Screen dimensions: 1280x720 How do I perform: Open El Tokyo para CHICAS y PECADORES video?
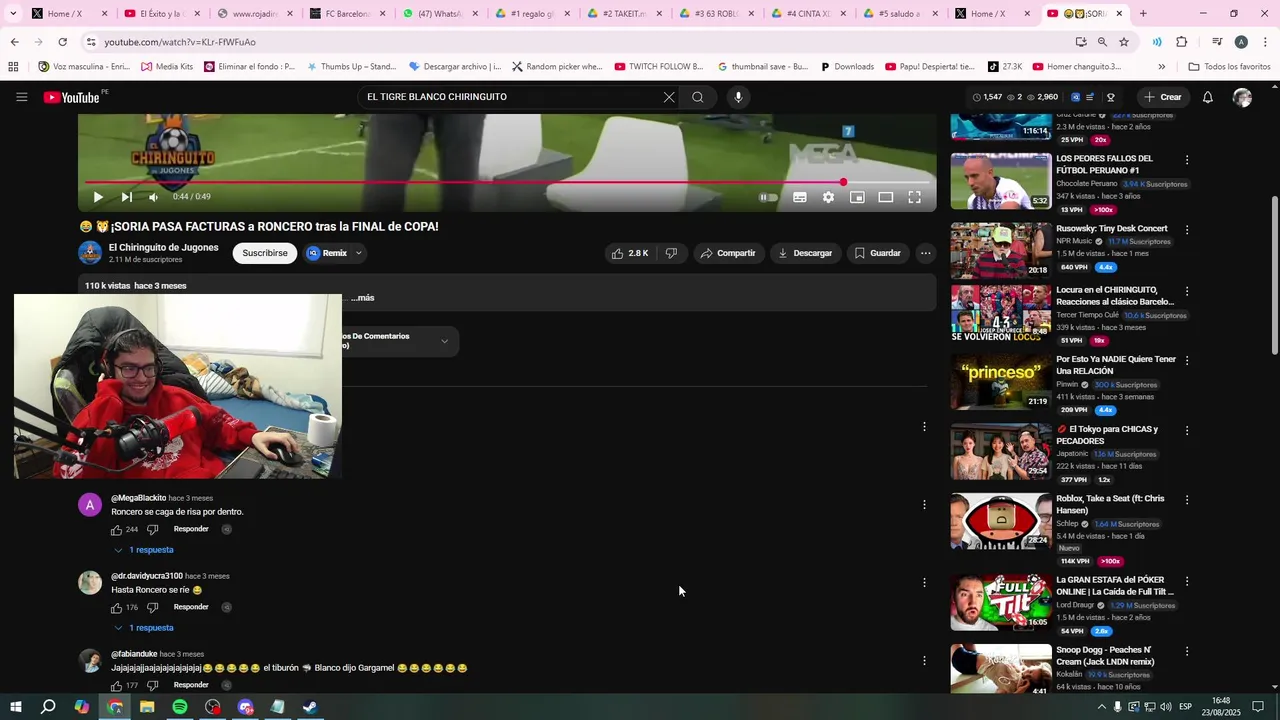(x=1108, y=435)
